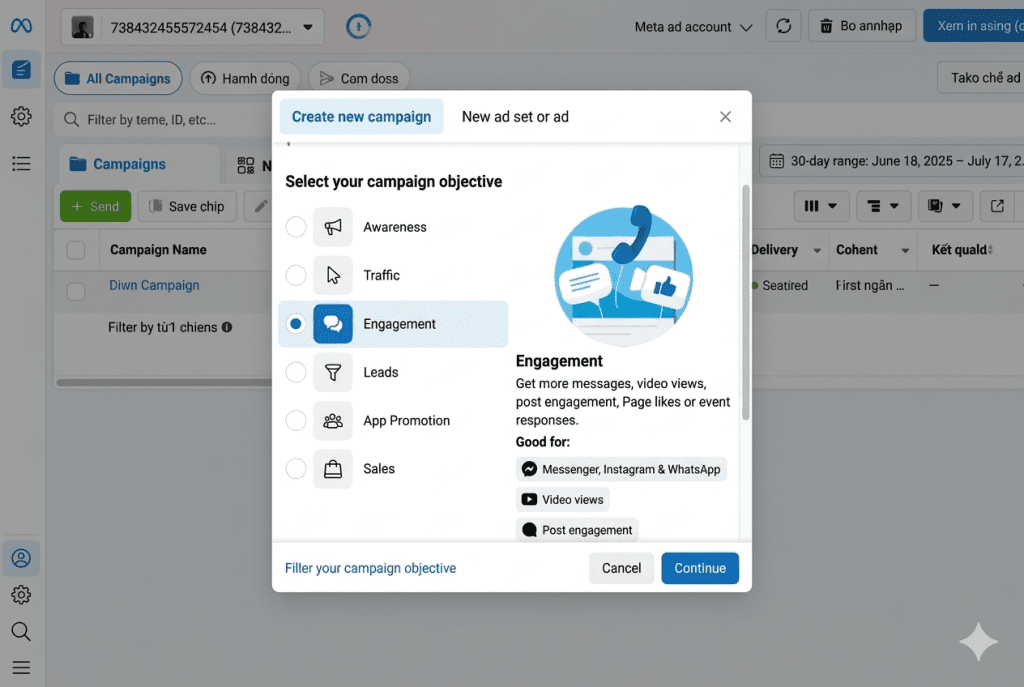Image resolution: width=1024 pixels, height=687 pixels.
Task: Click the refresh icon button
Action: point(784,26)
